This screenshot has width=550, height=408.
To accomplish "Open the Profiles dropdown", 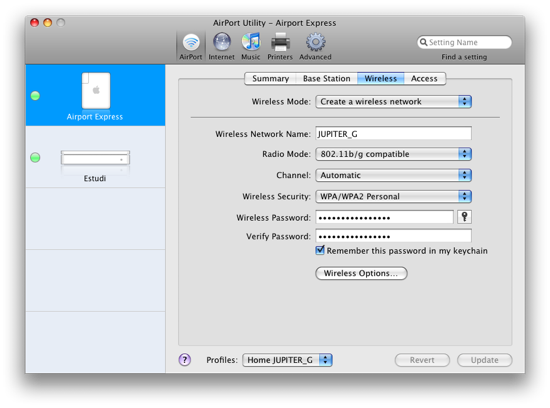I will tap(287, 360).
